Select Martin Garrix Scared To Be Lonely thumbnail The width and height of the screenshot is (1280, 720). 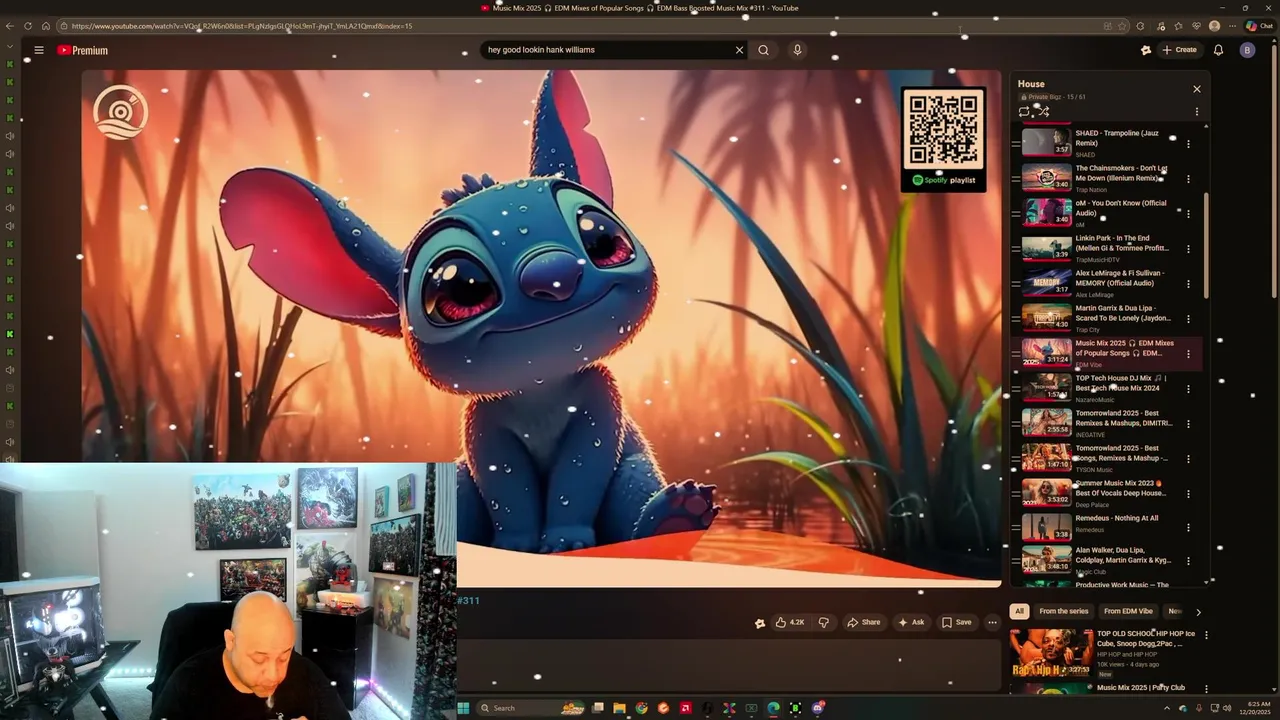pyautogui.click(x=1046, y=318)
